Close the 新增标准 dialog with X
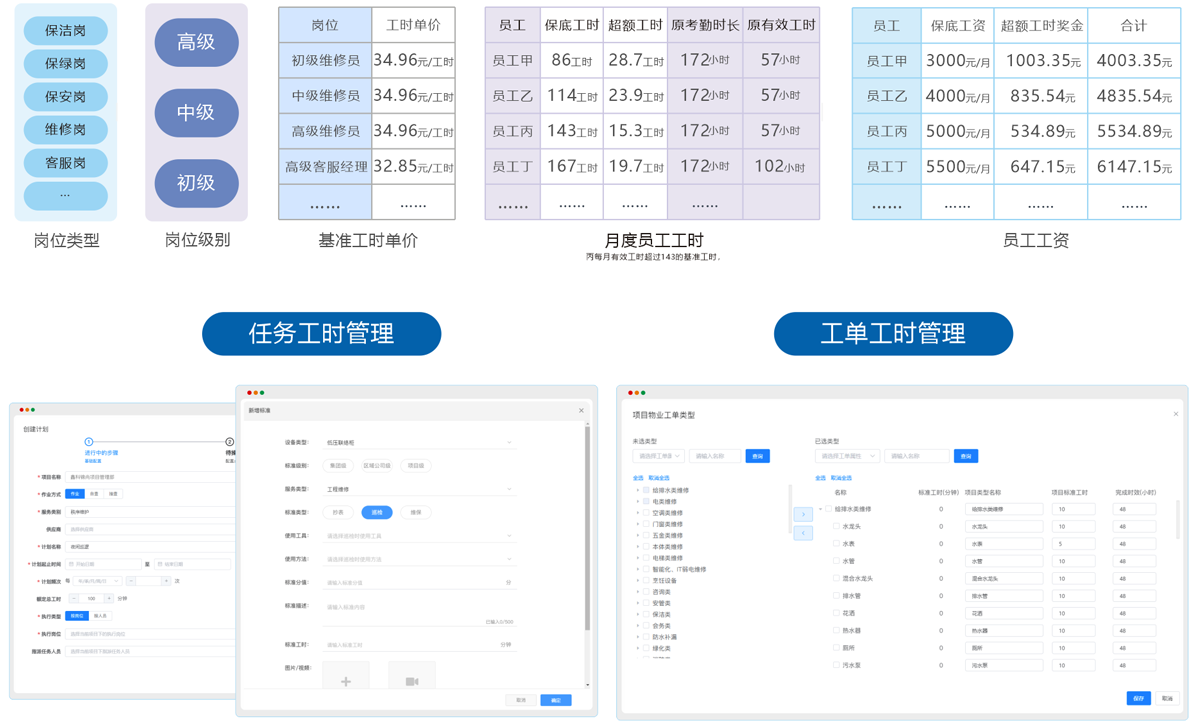Screen dimensions: 1200x727 581,411
